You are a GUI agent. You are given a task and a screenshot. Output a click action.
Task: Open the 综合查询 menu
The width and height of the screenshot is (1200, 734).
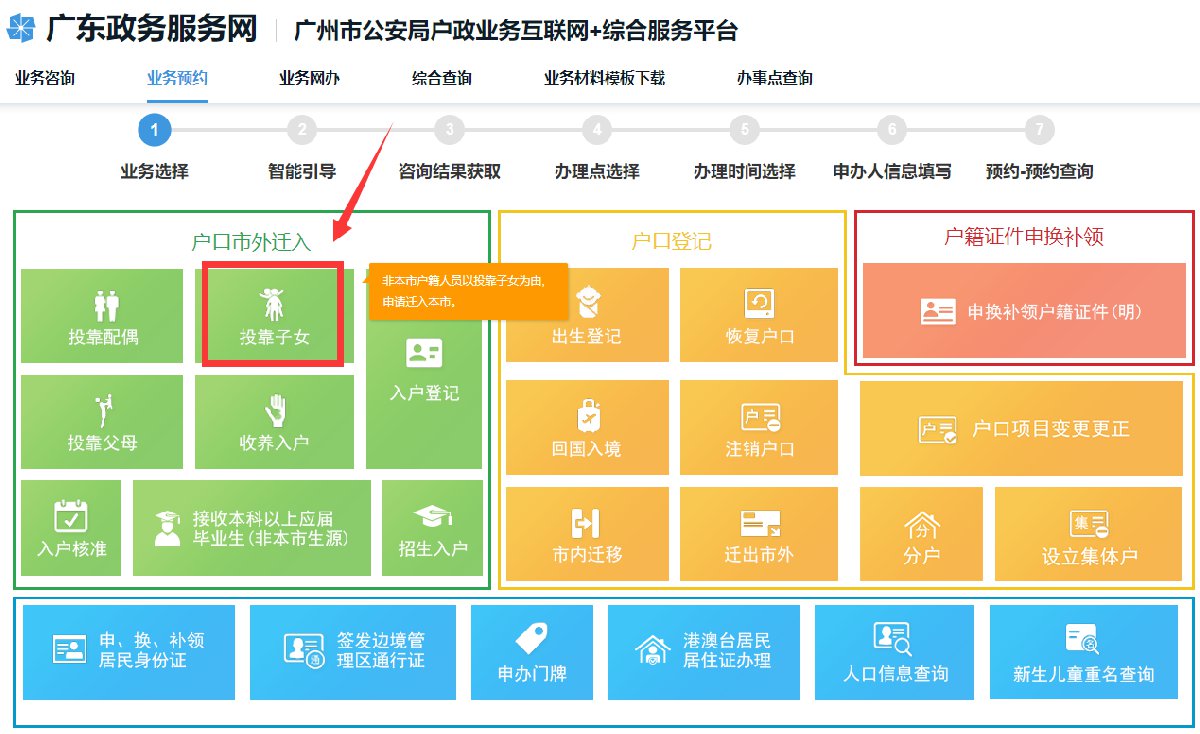[x=441, y=76]
